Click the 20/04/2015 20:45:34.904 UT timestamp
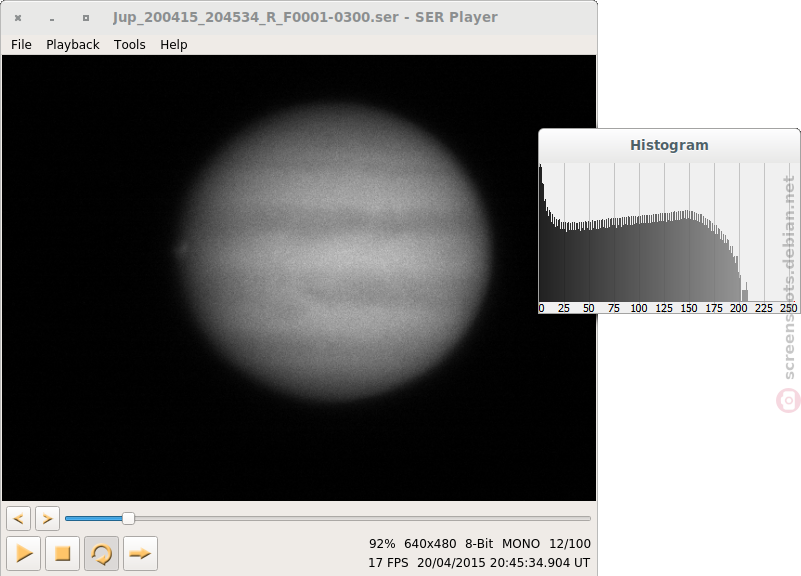Viewport: 801px width, 576px height. 504,563
